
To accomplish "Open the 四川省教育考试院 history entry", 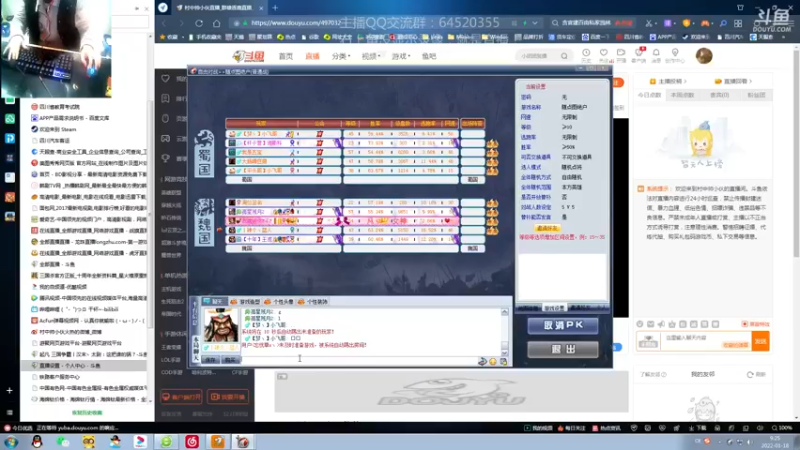I will 85,107.
